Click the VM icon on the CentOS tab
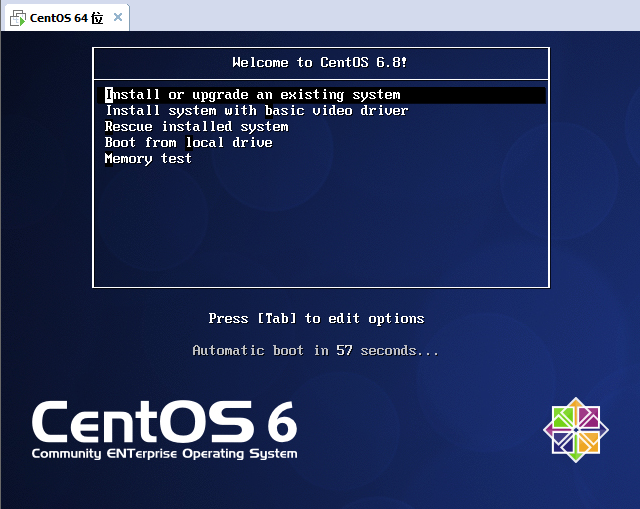The image size is (640, 509). point(18,18)
